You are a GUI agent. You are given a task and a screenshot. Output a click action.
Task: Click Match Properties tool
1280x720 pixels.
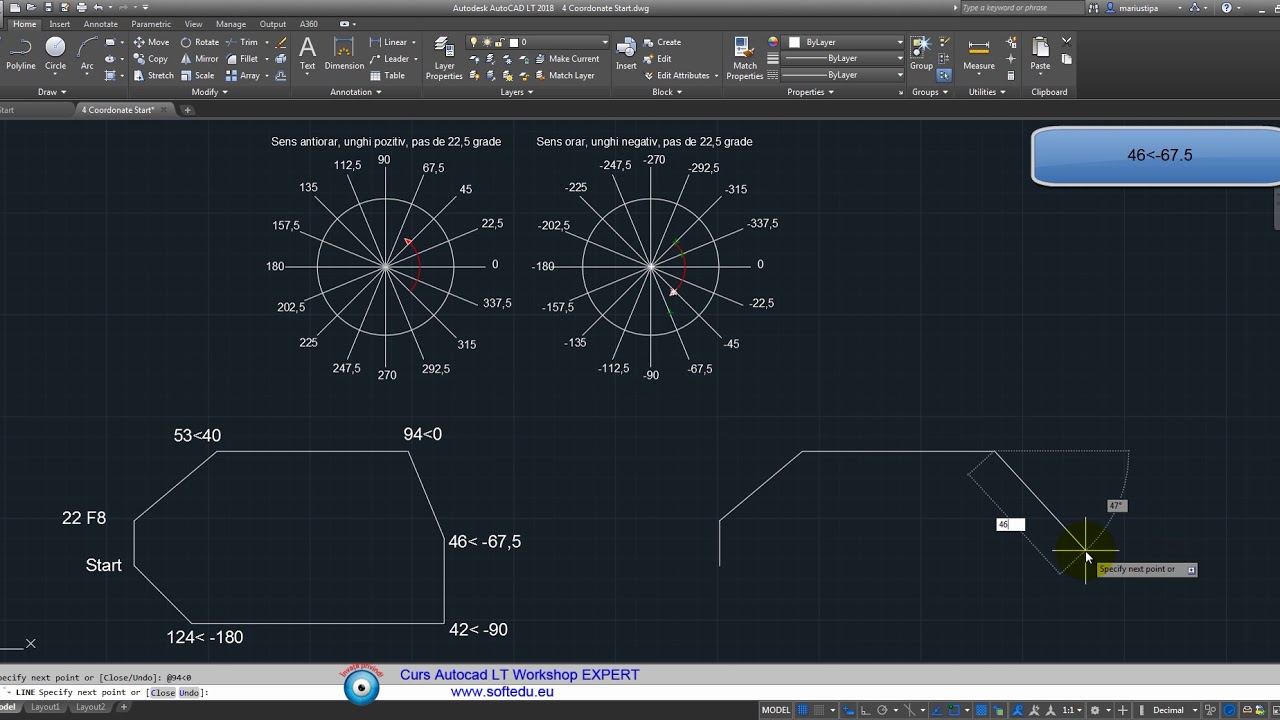coord(744,58)
